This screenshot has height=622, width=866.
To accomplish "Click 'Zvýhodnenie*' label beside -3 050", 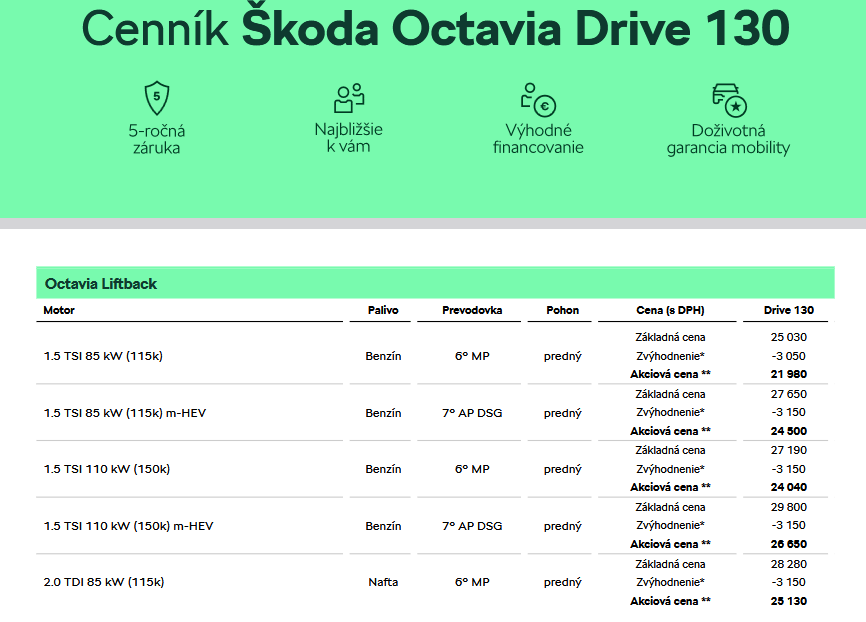I will point(670,356).
